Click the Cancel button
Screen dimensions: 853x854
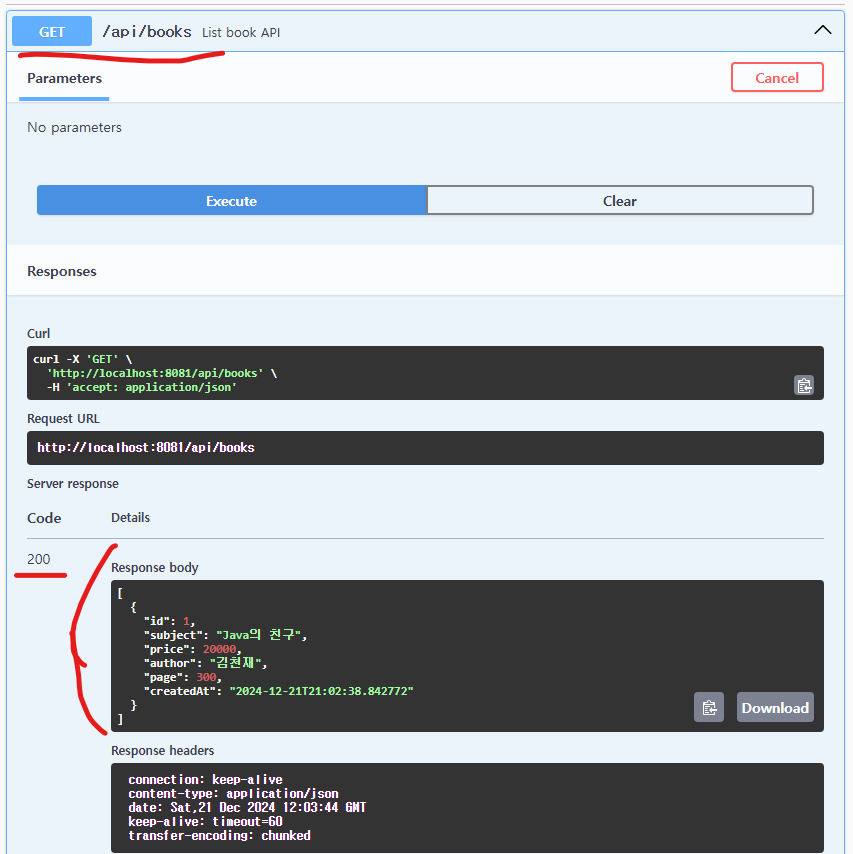pyautogui.click(x=777, y=77)
